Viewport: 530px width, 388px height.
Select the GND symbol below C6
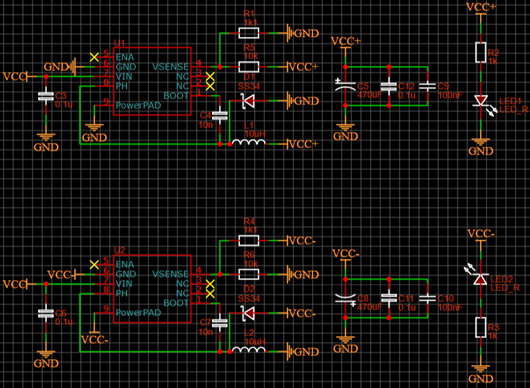tap(46, 359)
